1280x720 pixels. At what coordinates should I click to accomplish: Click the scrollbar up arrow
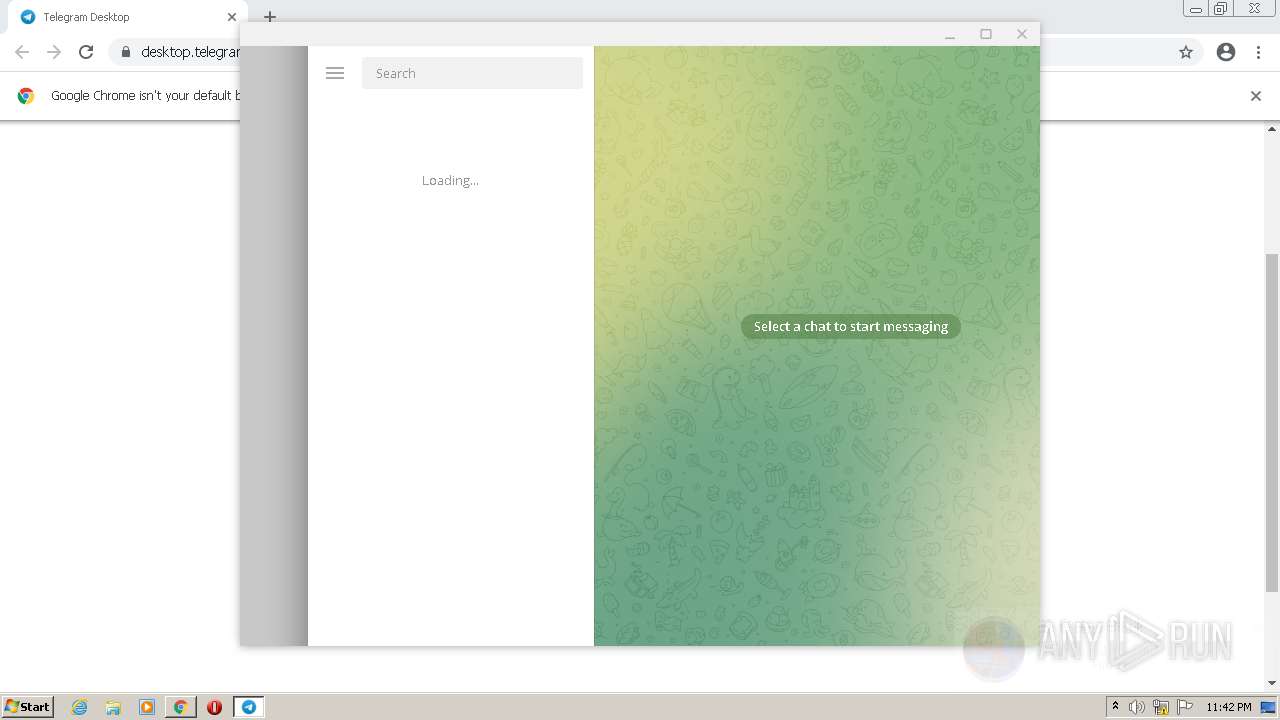[1272, 129]
